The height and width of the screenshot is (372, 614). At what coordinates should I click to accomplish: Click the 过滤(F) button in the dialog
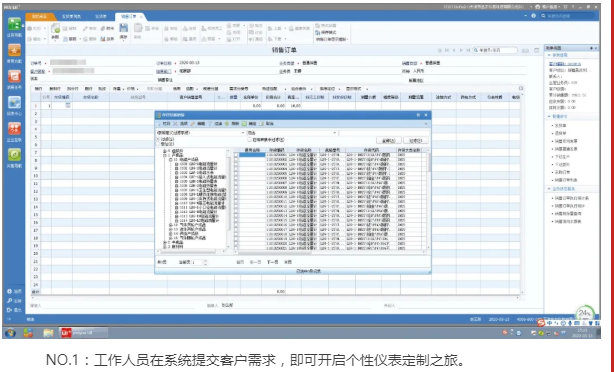click(x=415, y=140)
